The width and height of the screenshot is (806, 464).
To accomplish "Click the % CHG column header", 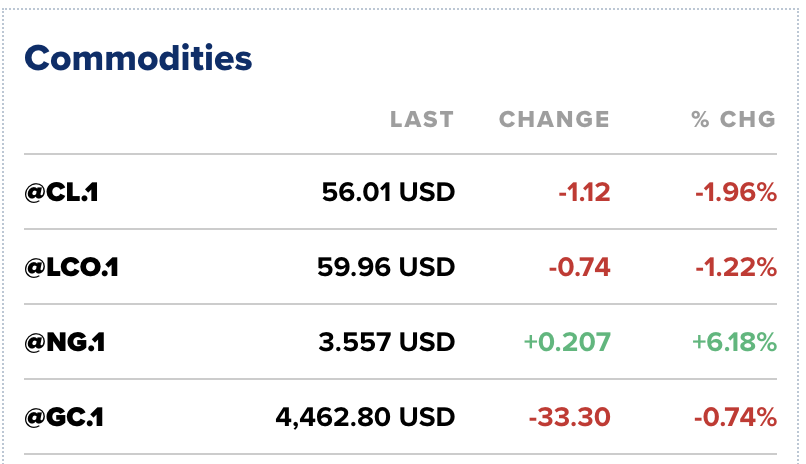I will 733,120.
